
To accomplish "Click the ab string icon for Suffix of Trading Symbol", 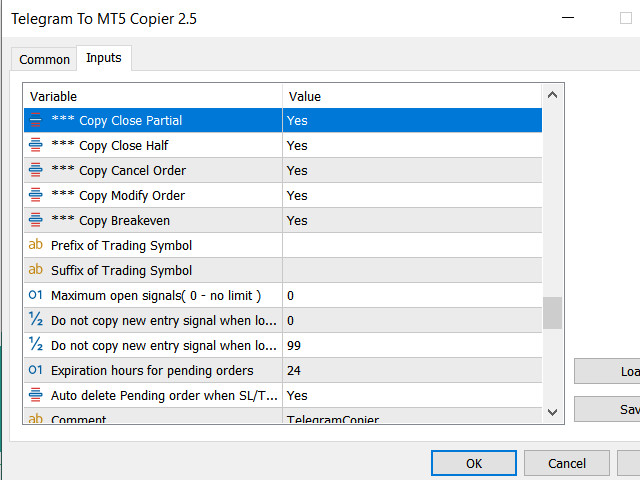I will 36,269.
